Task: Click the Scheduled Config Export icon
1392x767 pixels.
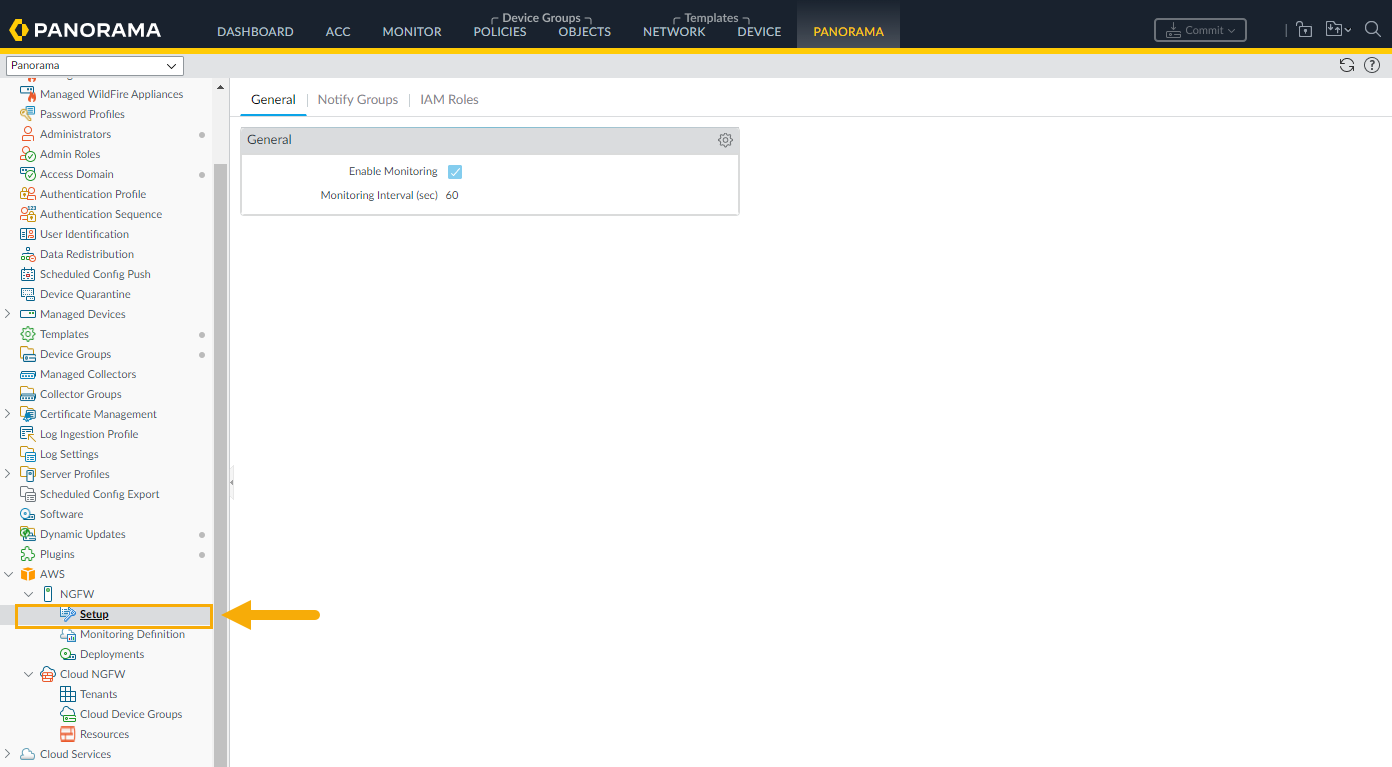Action: pos(28,494)
